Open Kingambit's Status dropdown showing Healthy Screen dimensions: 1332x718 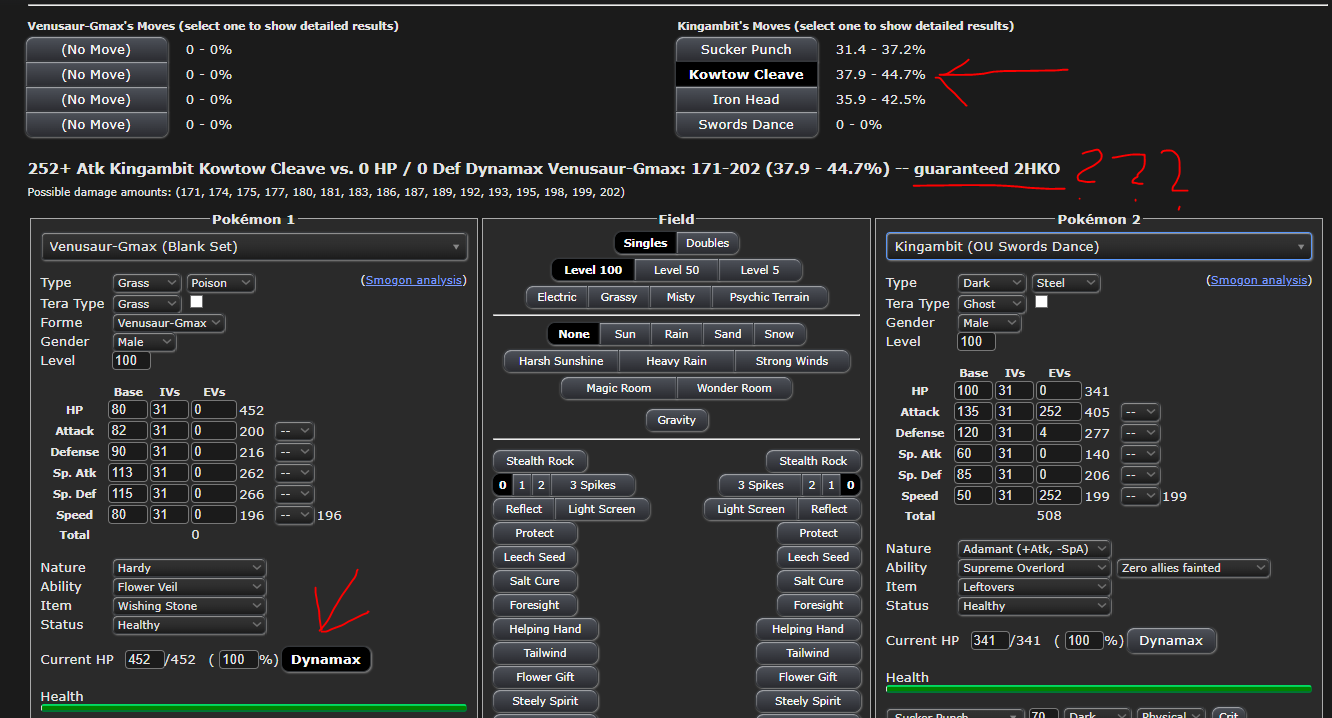pos(1034,606)
